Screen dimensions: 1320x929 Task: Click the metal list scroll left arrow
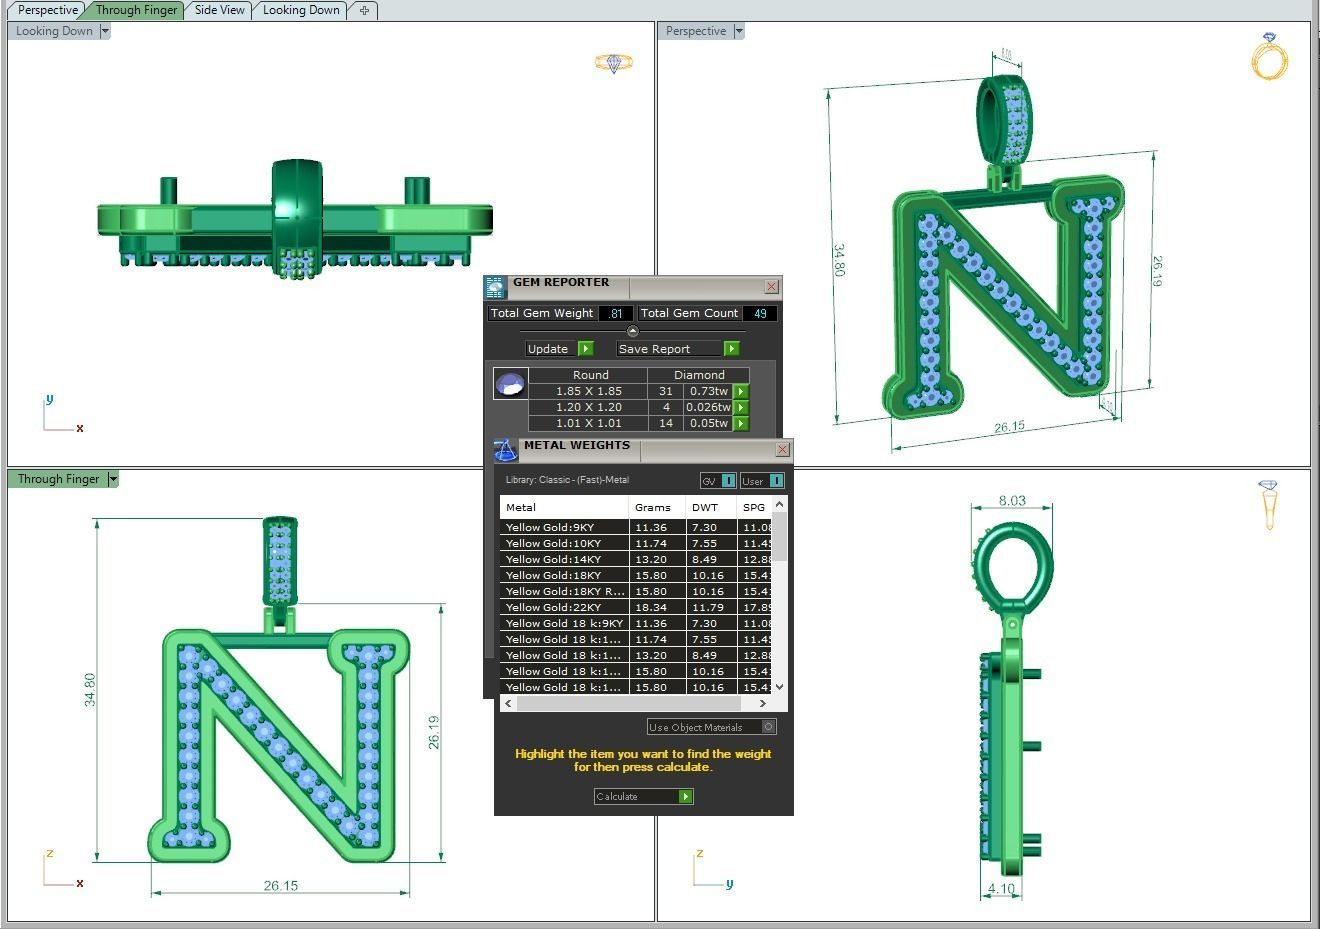(x=508, y=703)
